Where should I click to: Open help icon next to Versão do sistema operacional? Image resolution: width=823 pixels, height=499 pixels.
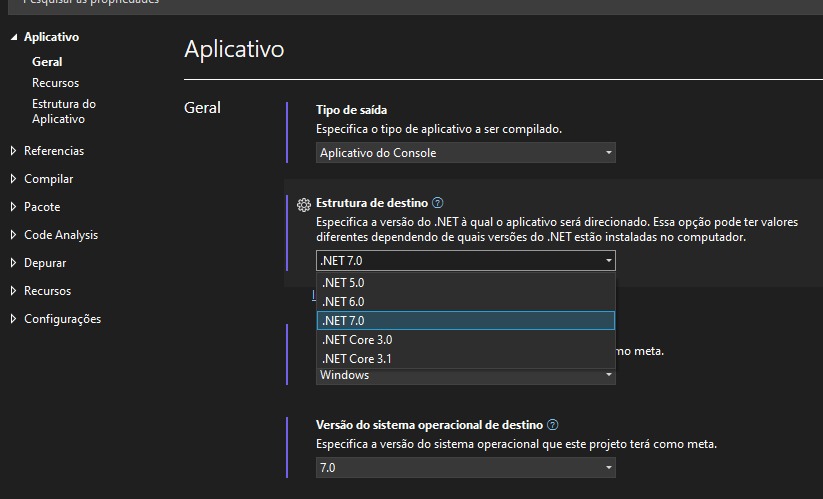point(552,424)
